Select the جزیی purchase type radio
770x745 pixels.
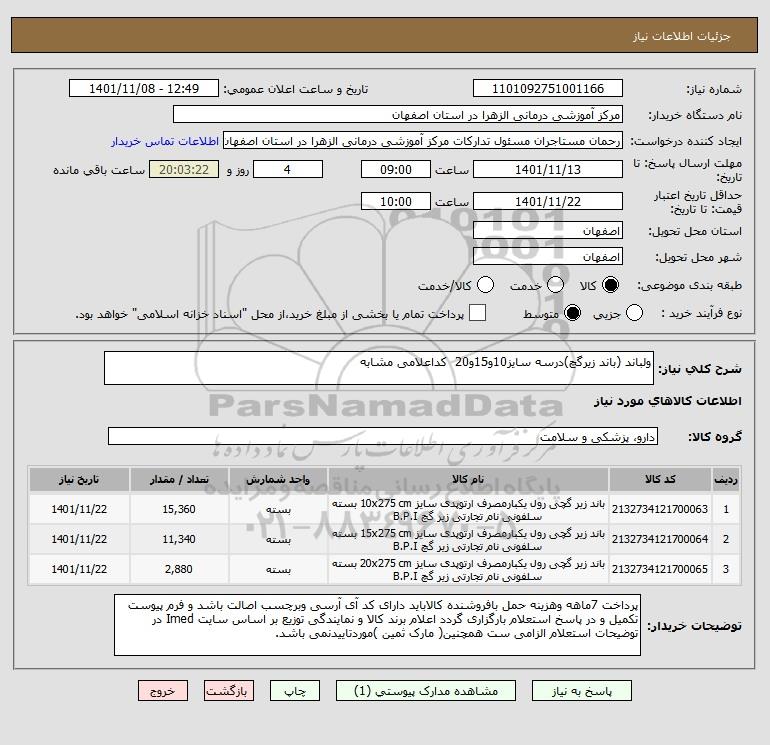click(634, 313)
